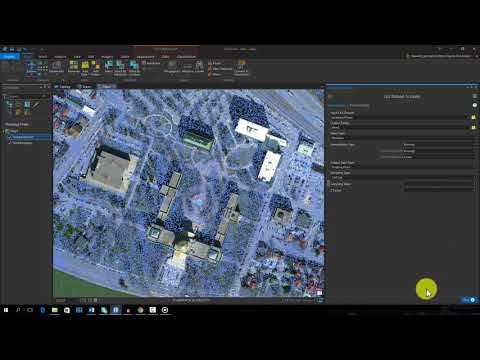Click the Contents search field
Screen dimensions: 480x360
(22, 96)
